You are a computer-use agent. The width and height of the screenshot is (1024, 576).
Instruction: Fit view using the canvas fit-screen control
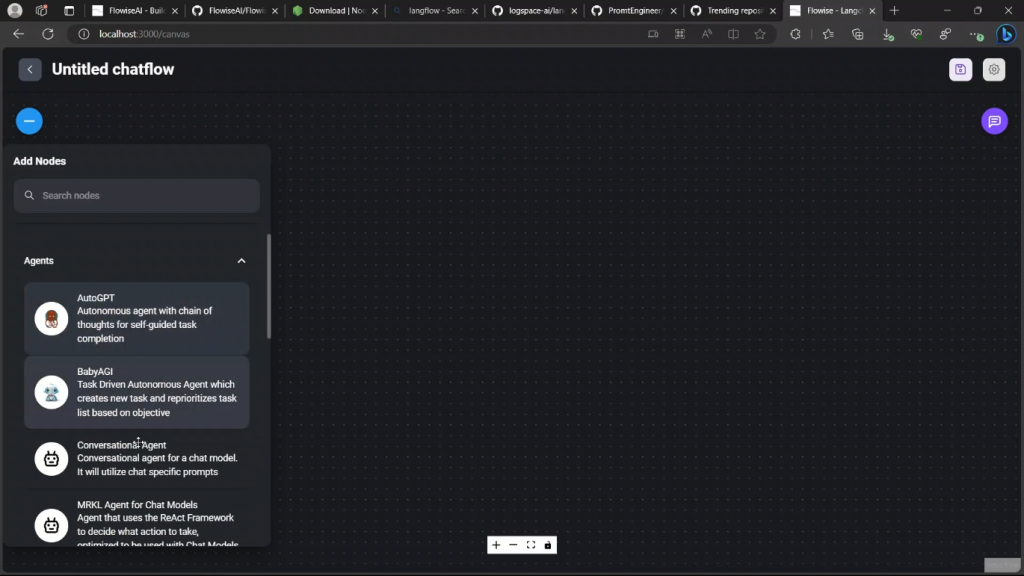(531, 545)
